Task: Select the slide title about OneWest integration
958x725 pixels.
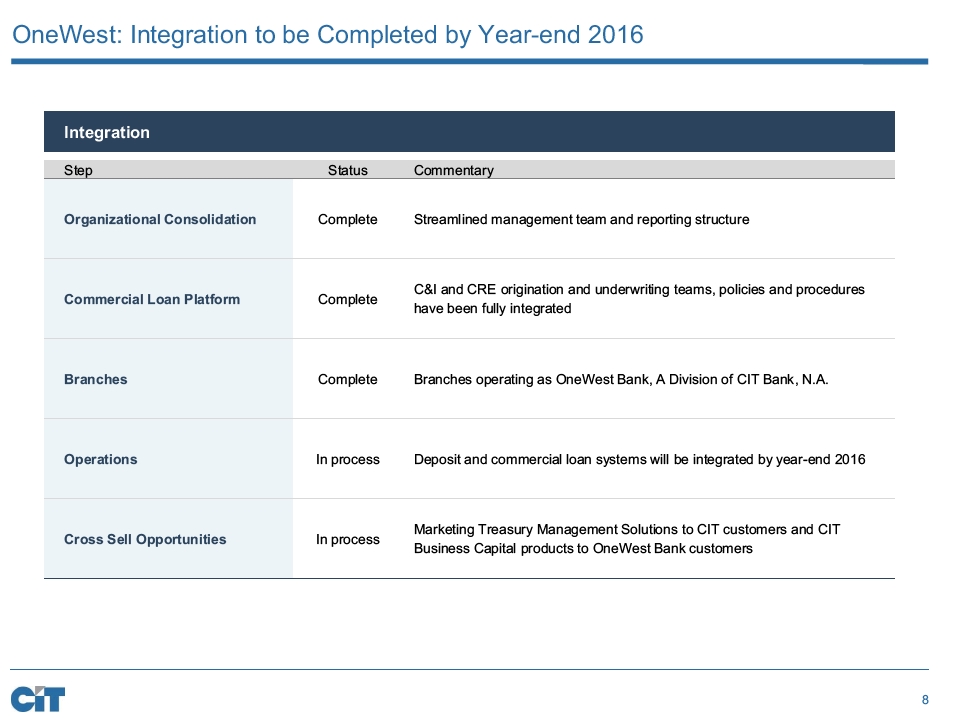Action: click(327, 35)
